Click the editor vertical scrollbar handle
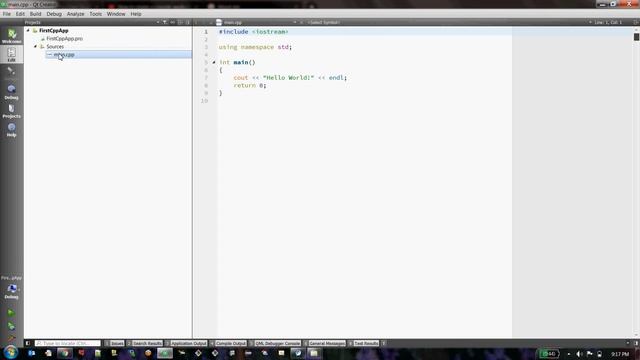The height and width of the screenshot is (360, 640). (636, 37)
